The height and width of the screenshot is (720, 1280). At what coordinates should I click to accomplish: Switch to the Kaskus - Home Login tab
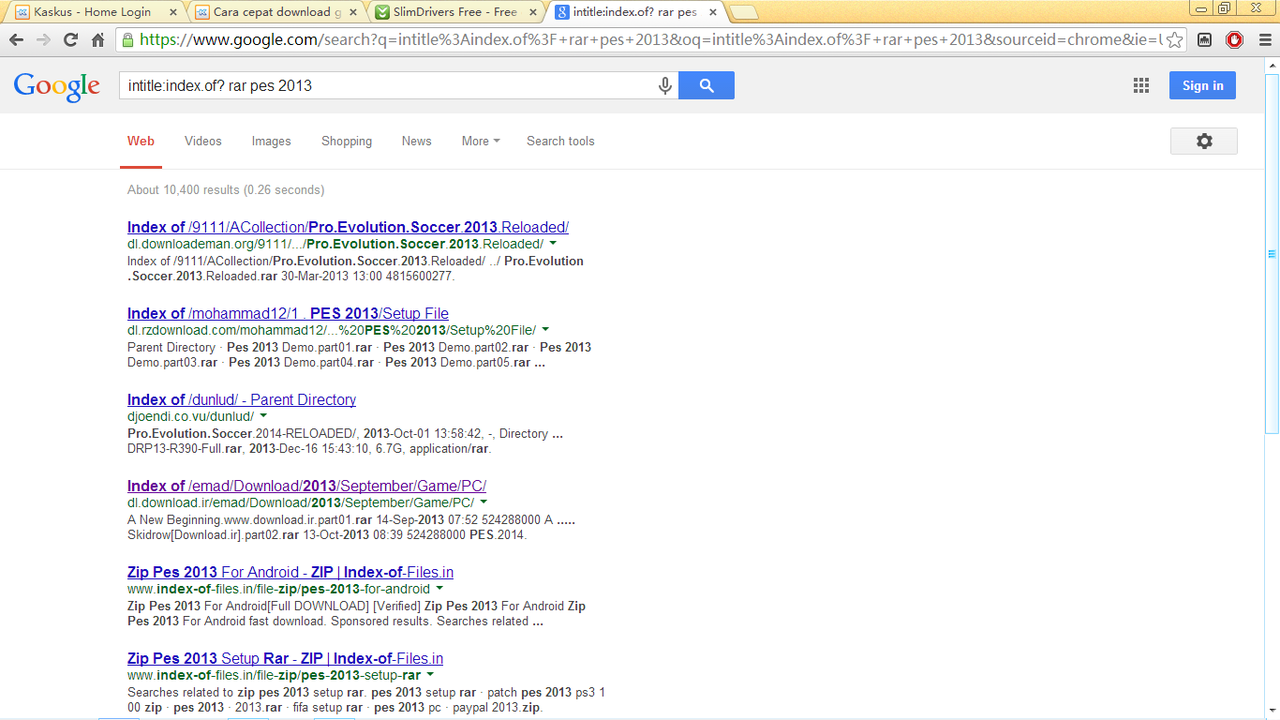pos(91,12)
